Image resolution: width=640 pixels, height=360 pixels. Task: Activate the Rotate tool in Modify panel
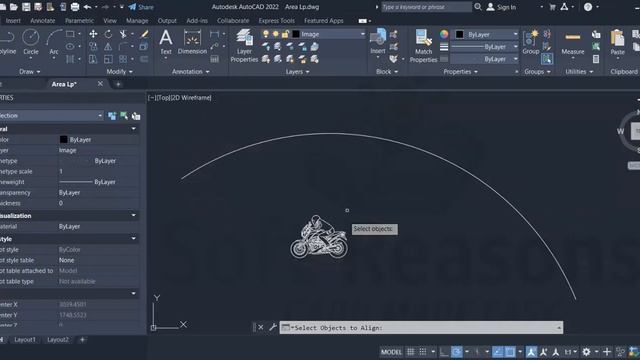(108, 34)
